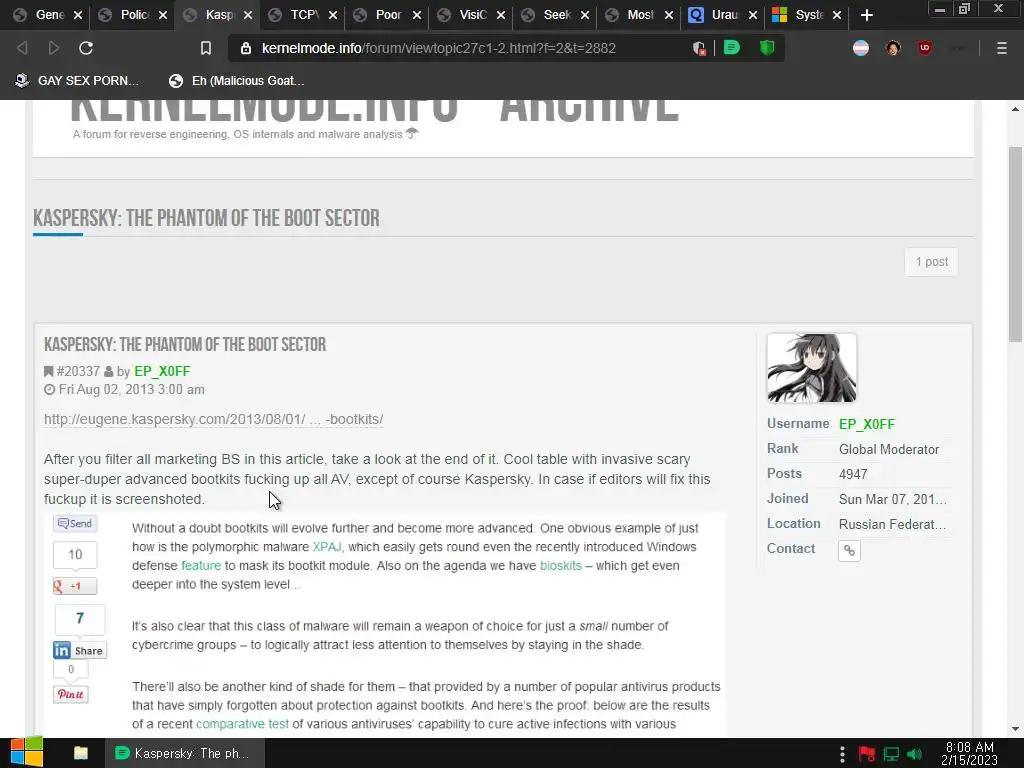The width and height of the screenshot is (1024, 768).
Task: Bookmark this page with the bookmark icon
Action: [206, 48]
